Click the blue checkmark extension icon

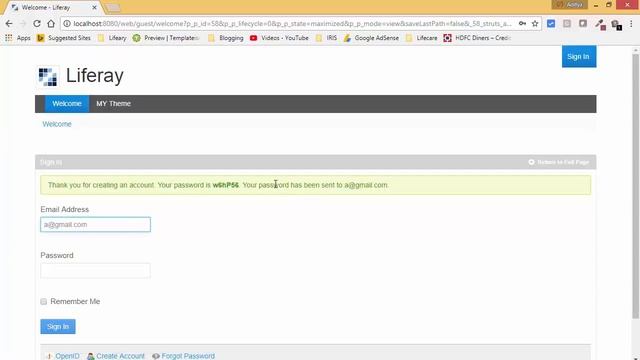click(x=551, y=24)
